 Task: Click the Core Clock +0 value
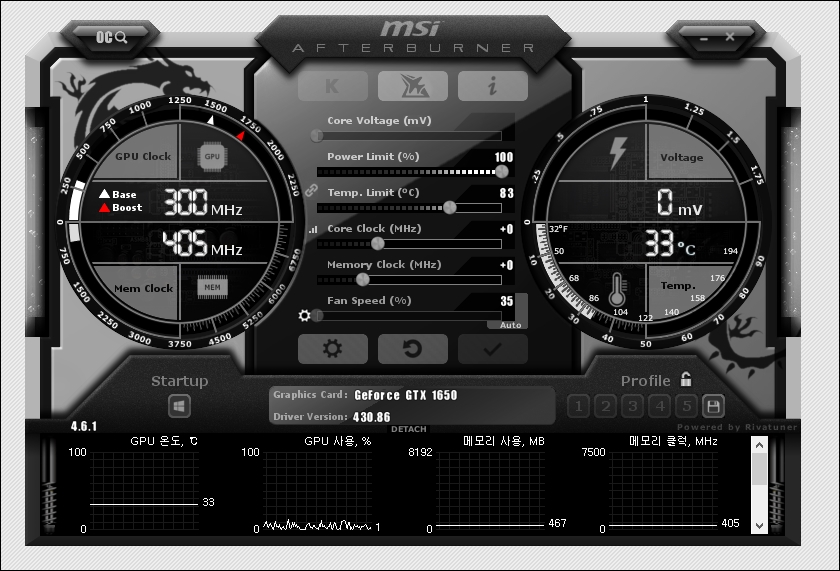506,229
